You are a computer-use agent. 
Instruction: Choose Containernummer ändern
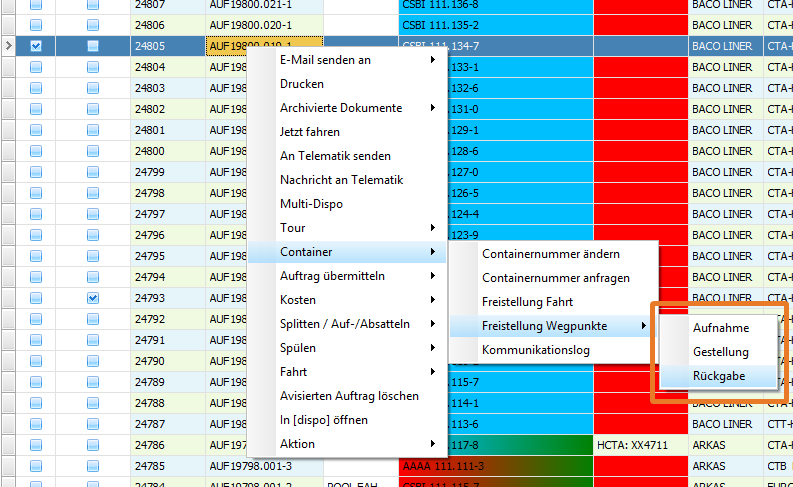pyautogui.click(x=551, y=254)
